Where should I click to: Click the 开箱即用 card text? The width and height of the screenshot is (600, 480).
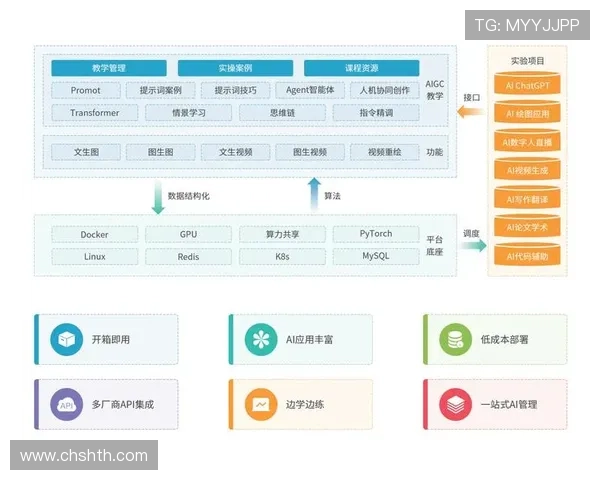(111, 340)
